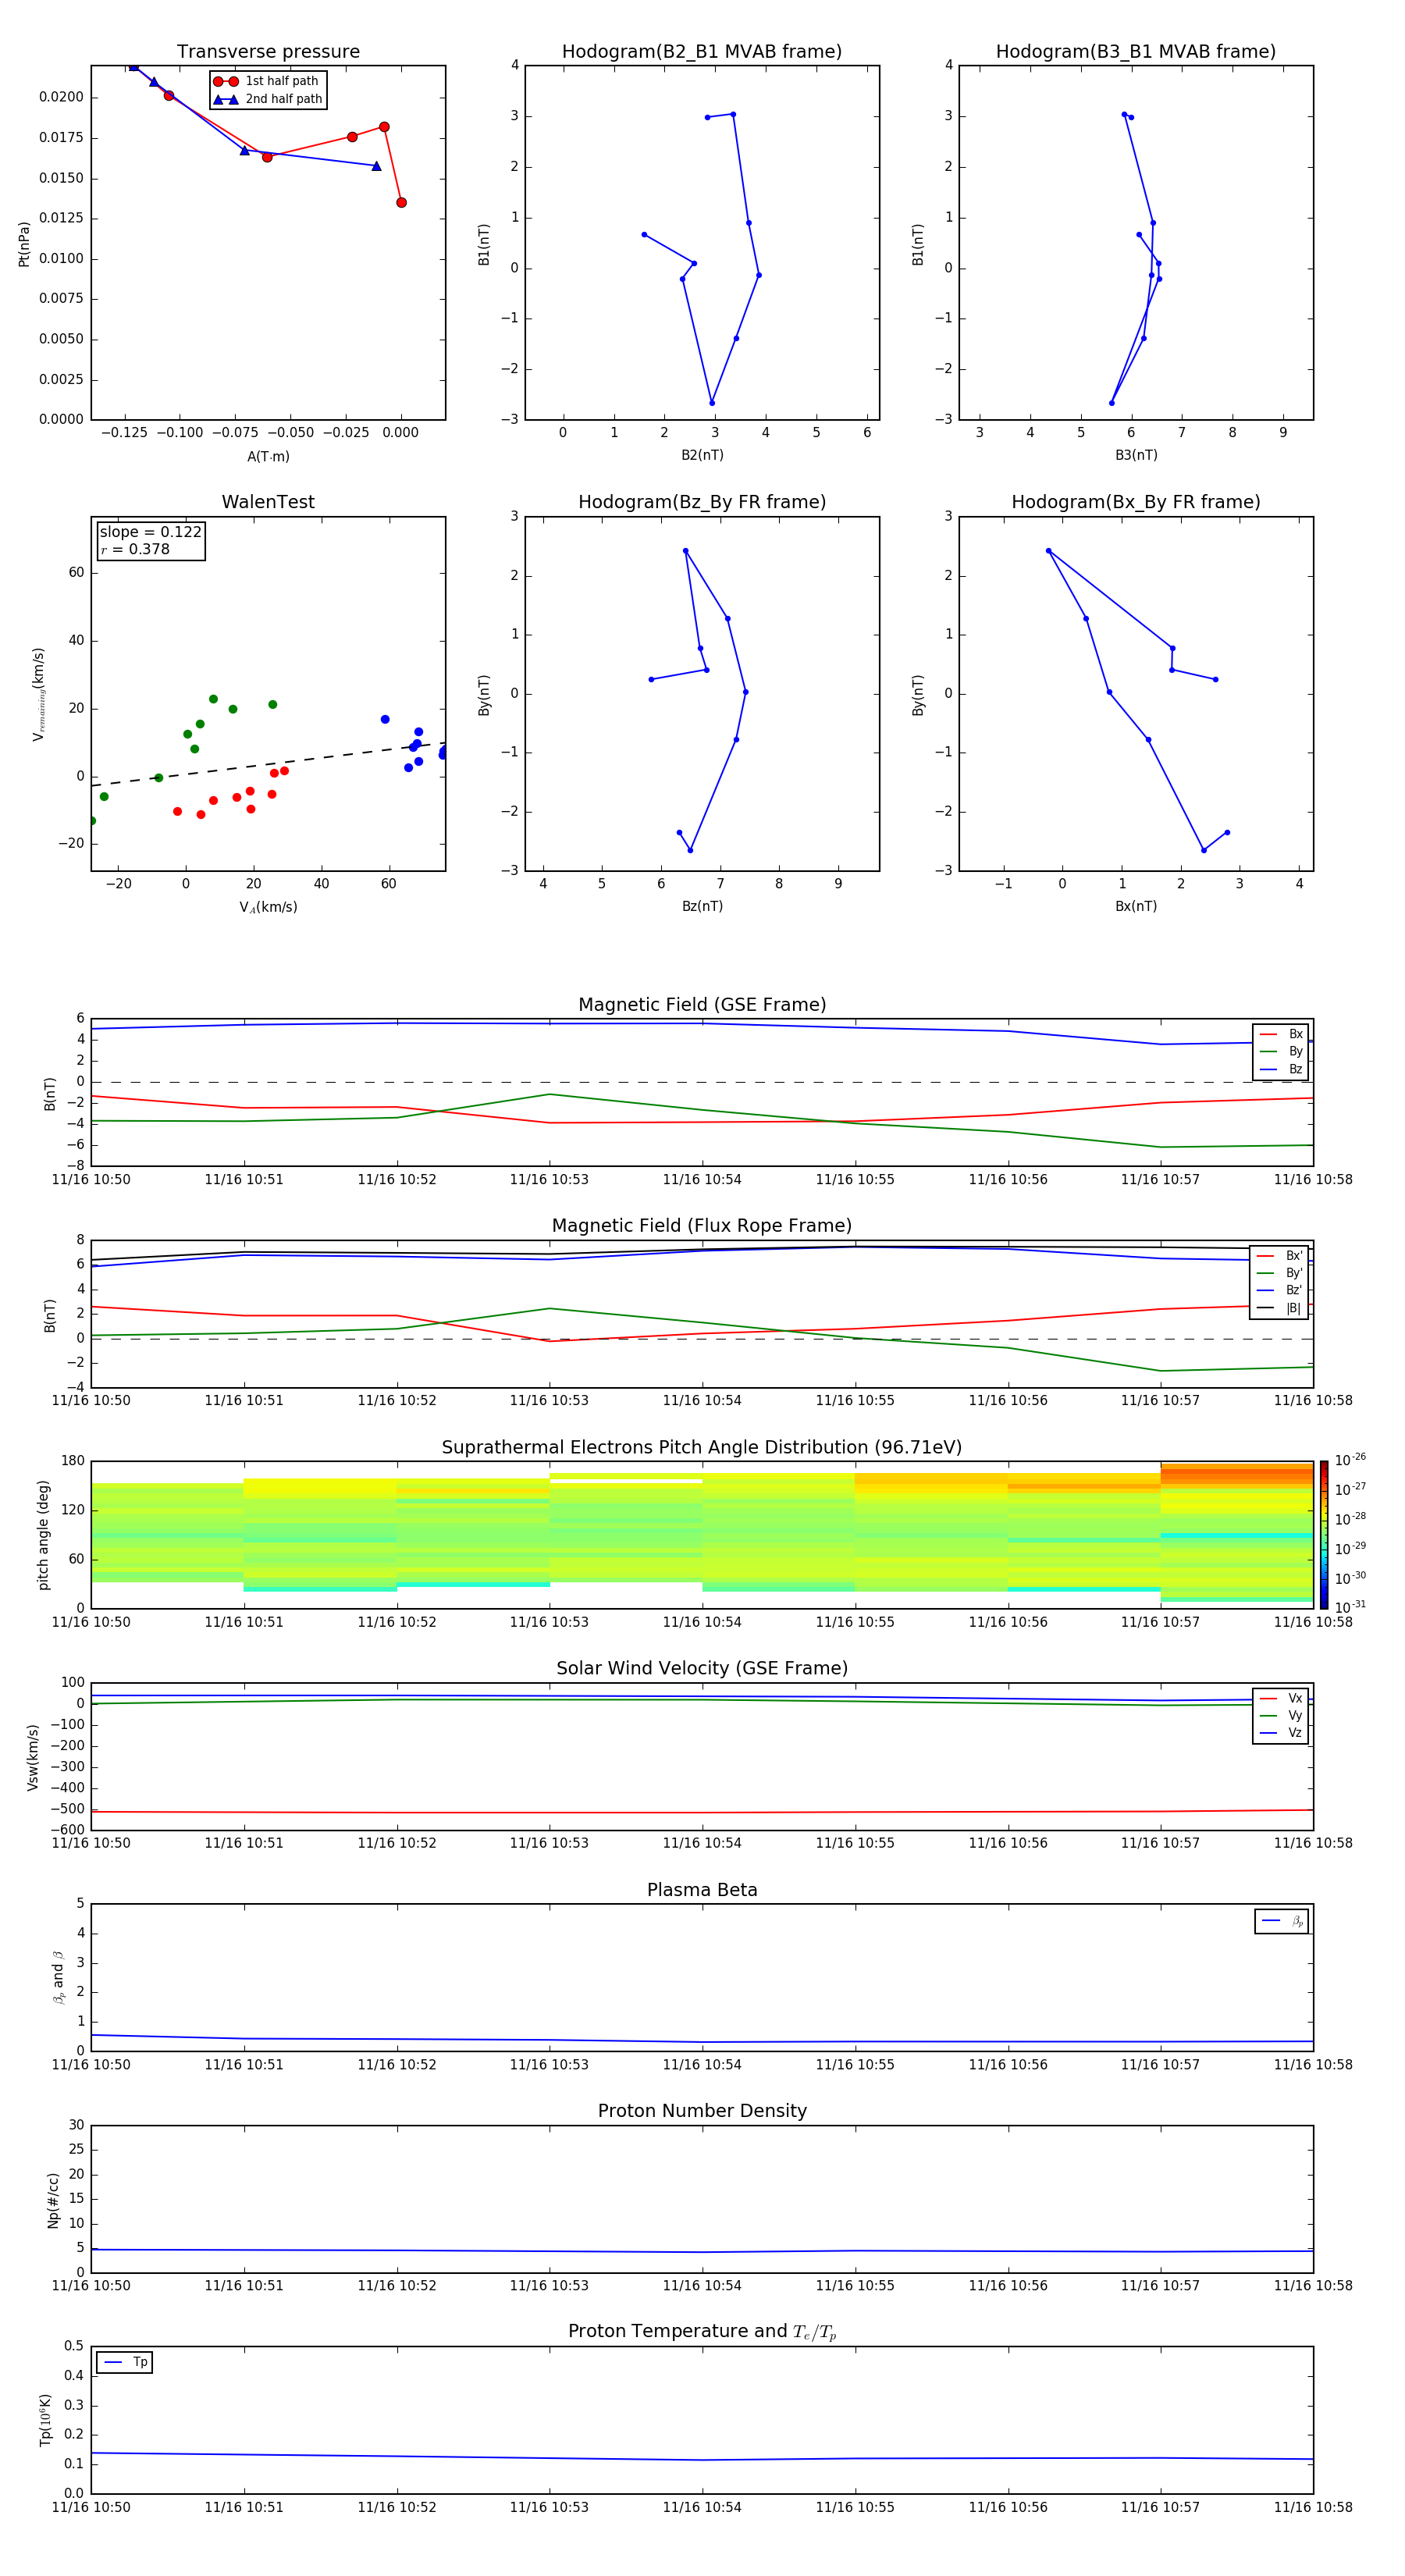Click the "Plasma Beta" title

click(702, 1890)
